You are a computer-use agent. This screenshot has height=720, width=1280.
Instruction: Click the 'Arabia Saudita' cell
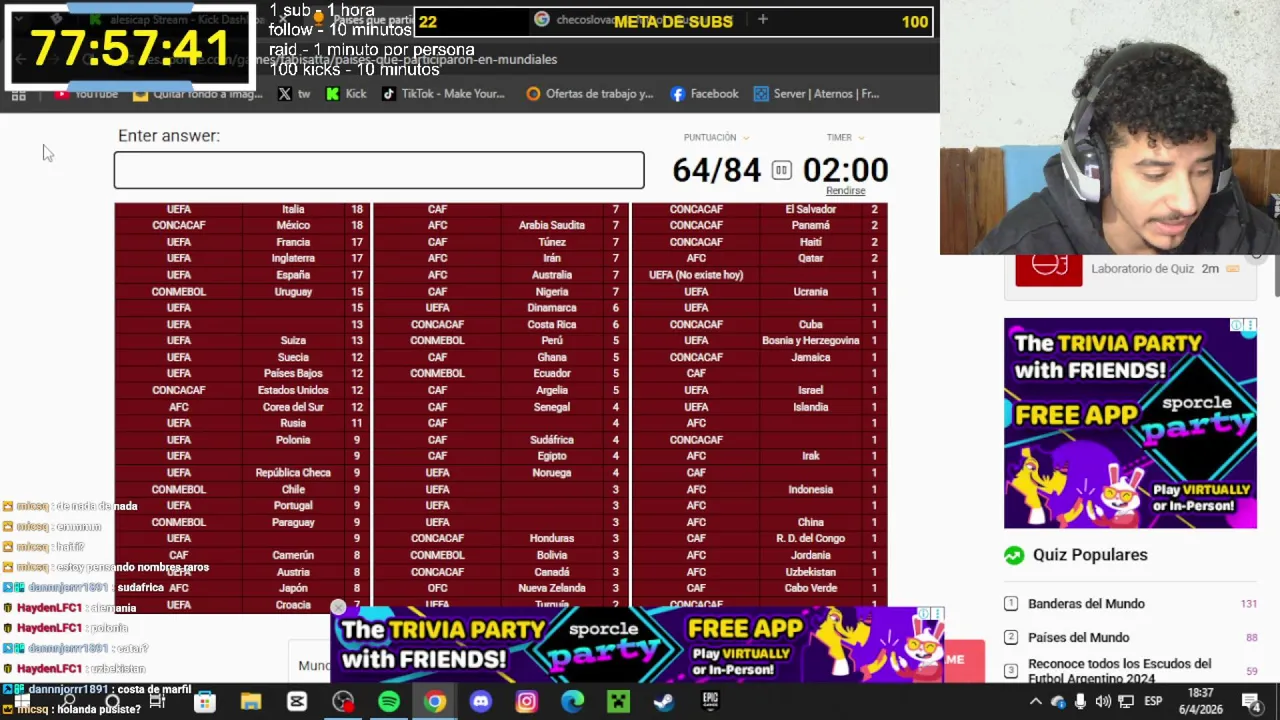tap(552, 226)
